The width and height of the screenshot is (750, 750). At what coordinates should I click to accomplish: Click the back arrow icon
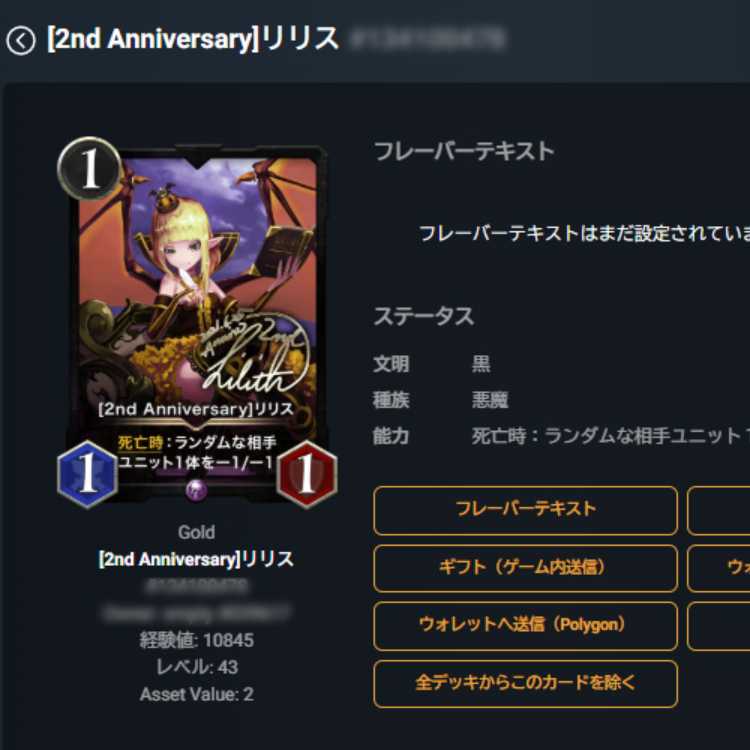click(21, 41)
